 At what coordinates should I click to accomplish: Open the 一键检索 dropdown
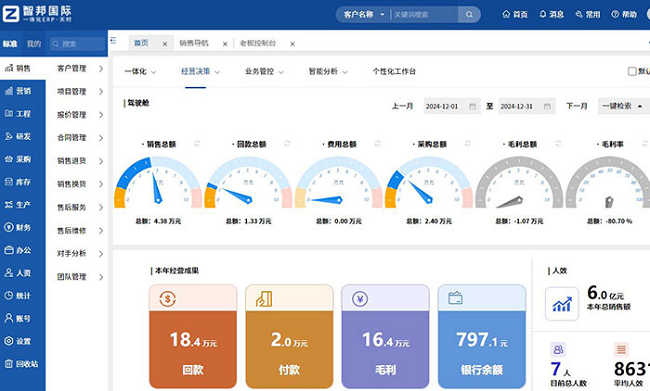click(622, 106)
